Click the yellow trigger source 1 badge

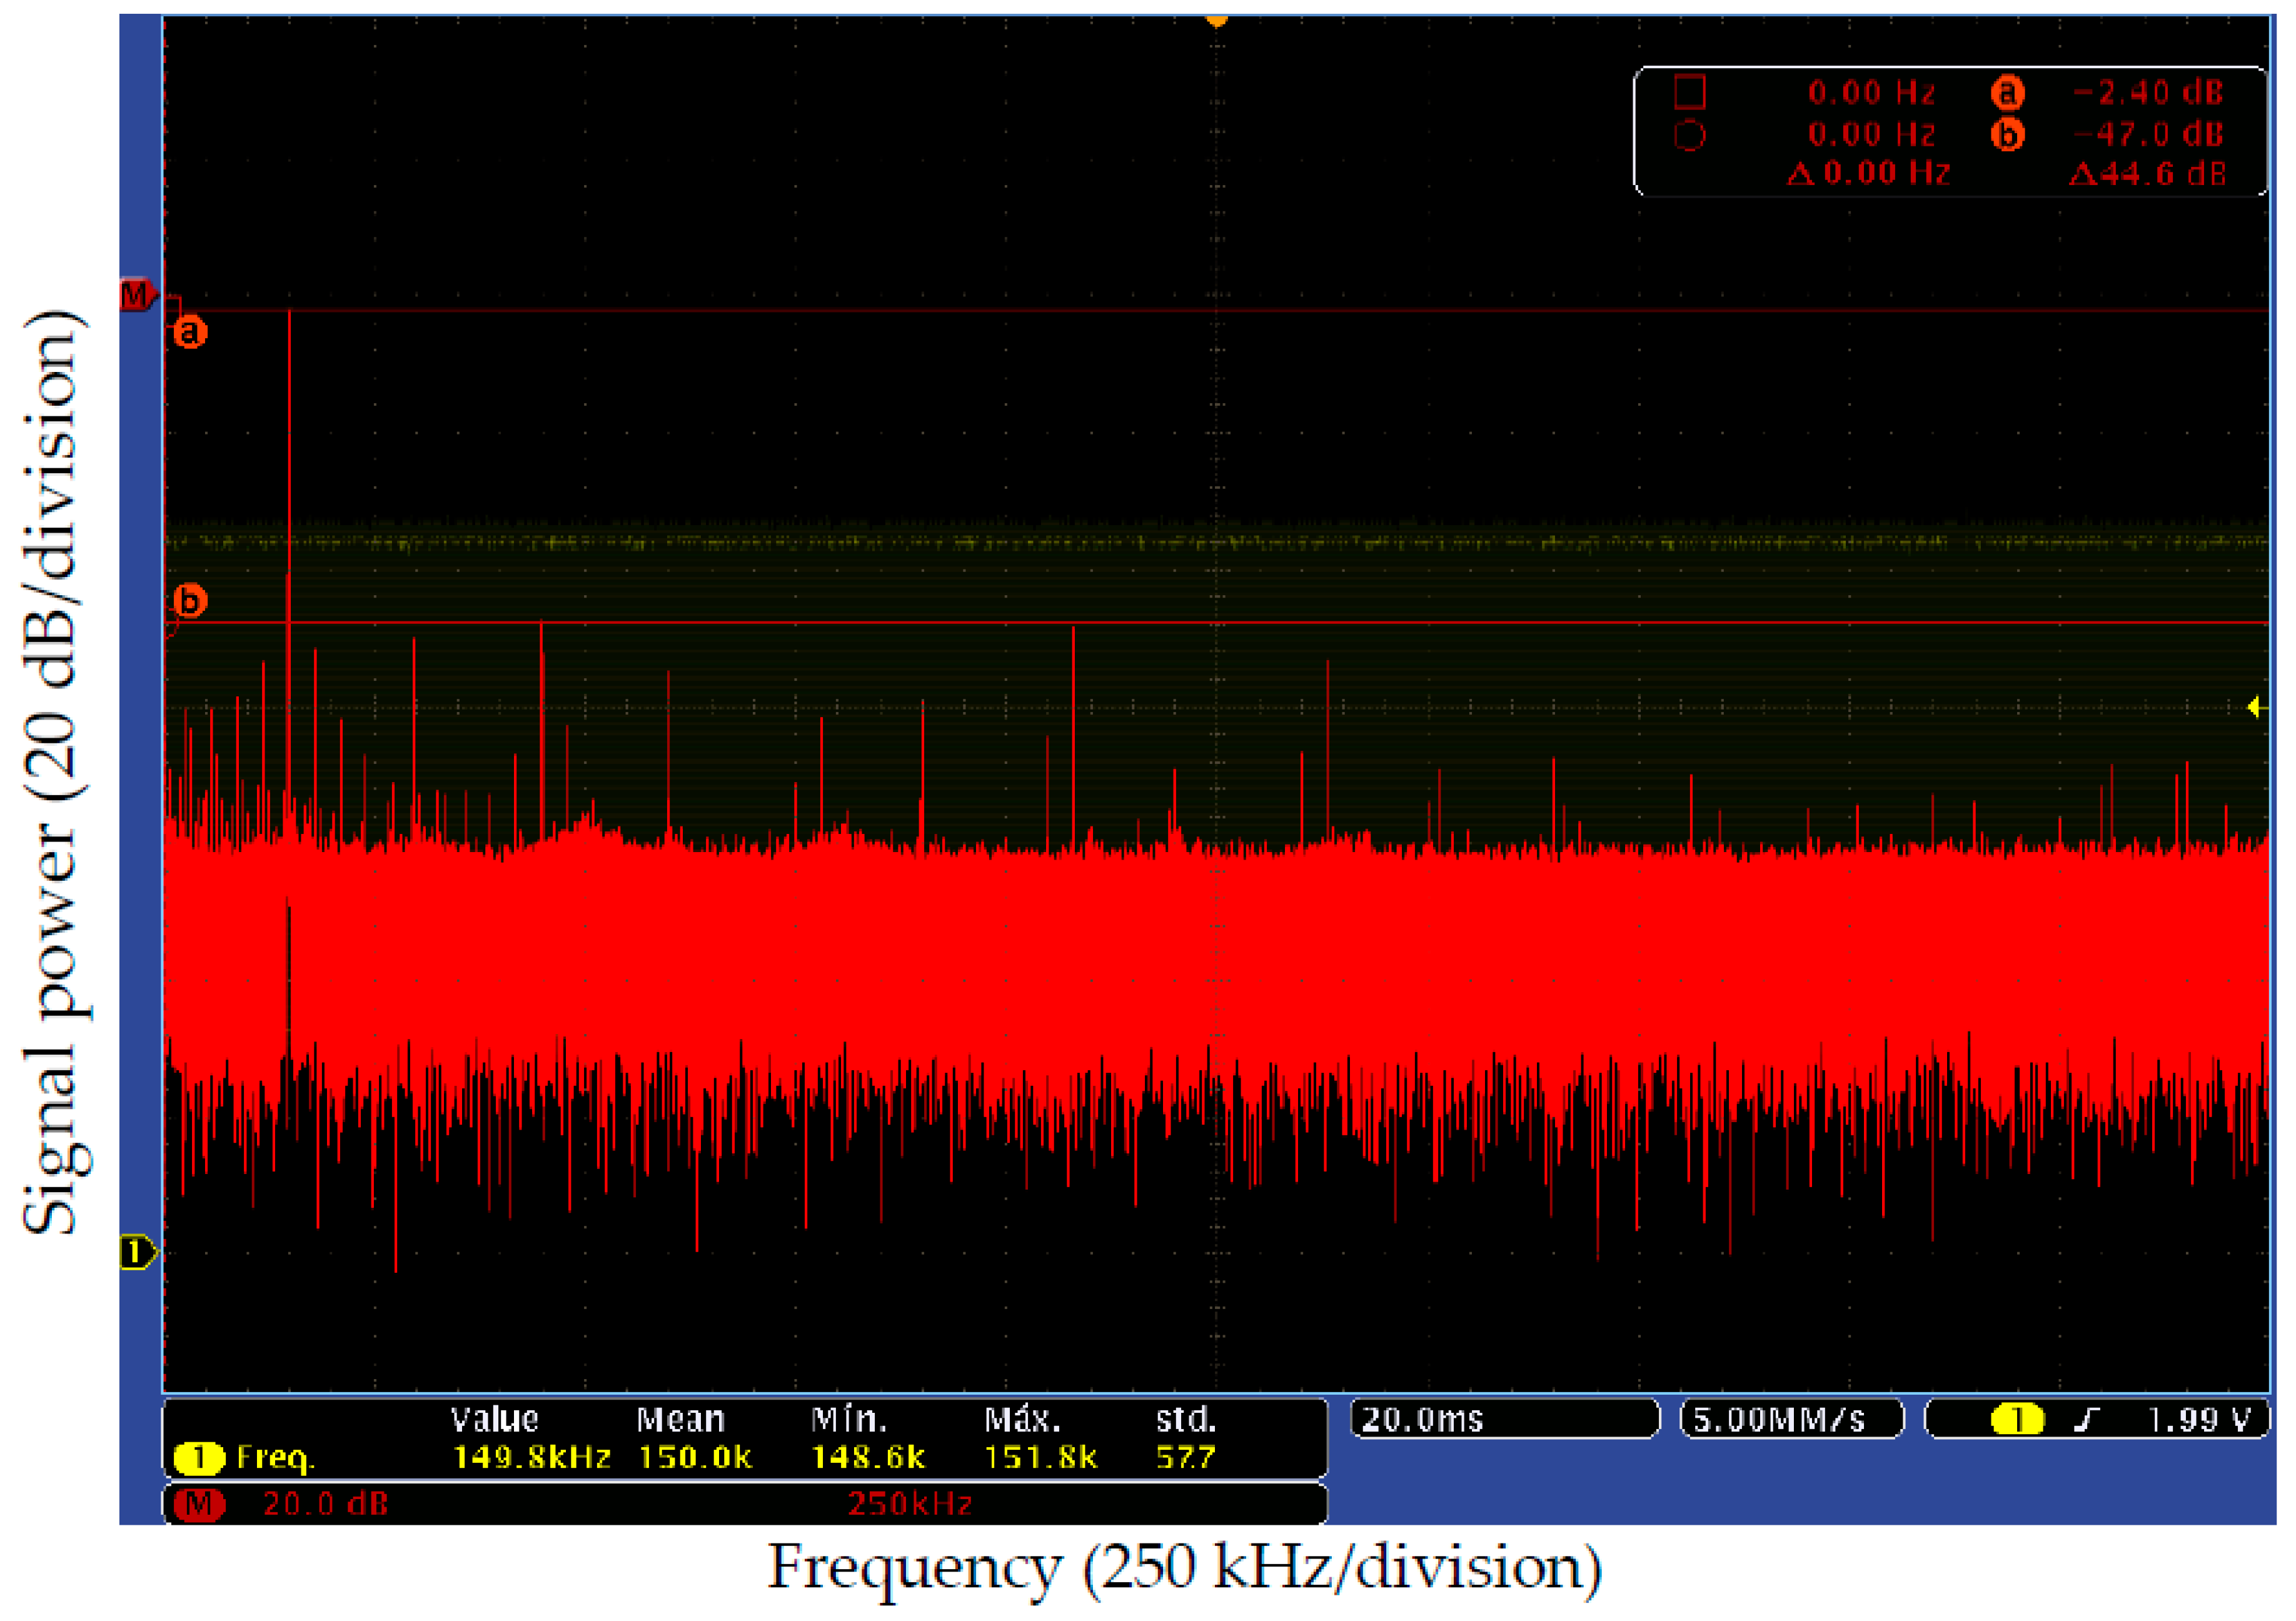click(x=2017, y=1420)
